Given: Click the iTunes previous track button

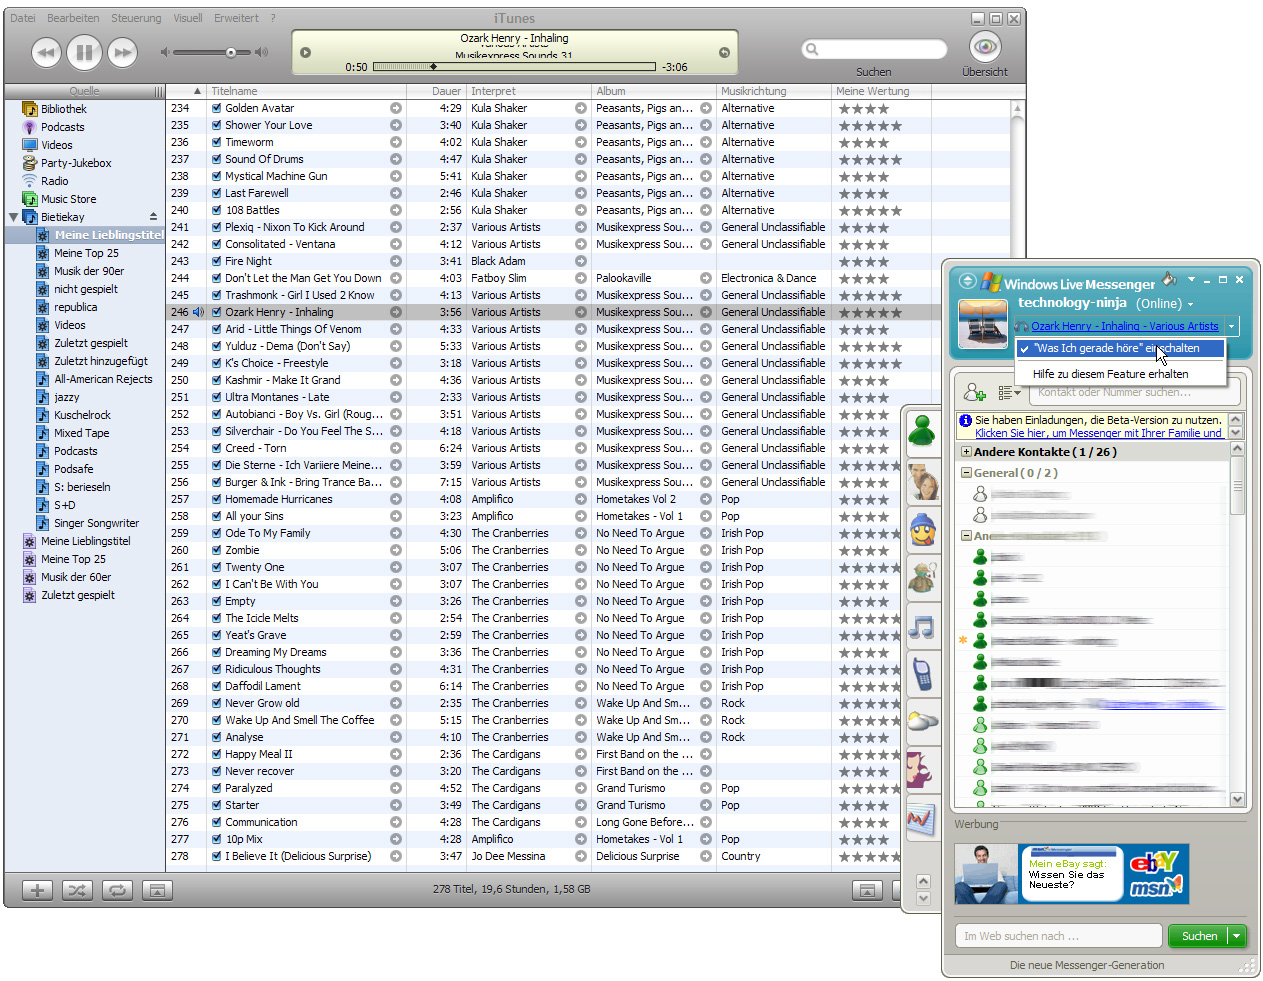Looking at the screenshot, I should point(46,52).
